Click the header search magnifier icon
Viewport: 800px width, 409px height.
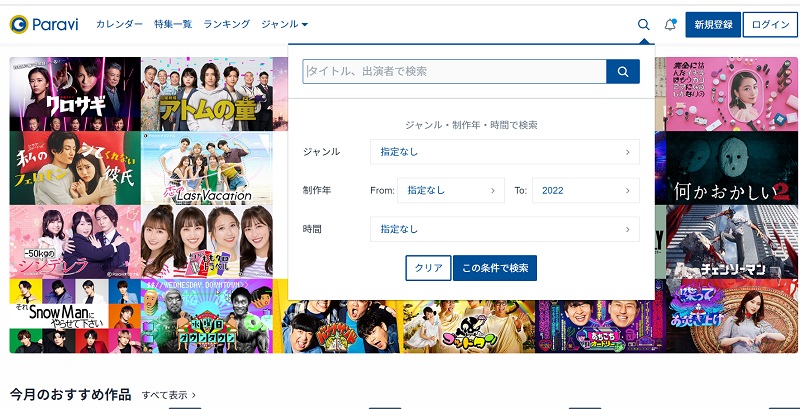click(643, 24)
